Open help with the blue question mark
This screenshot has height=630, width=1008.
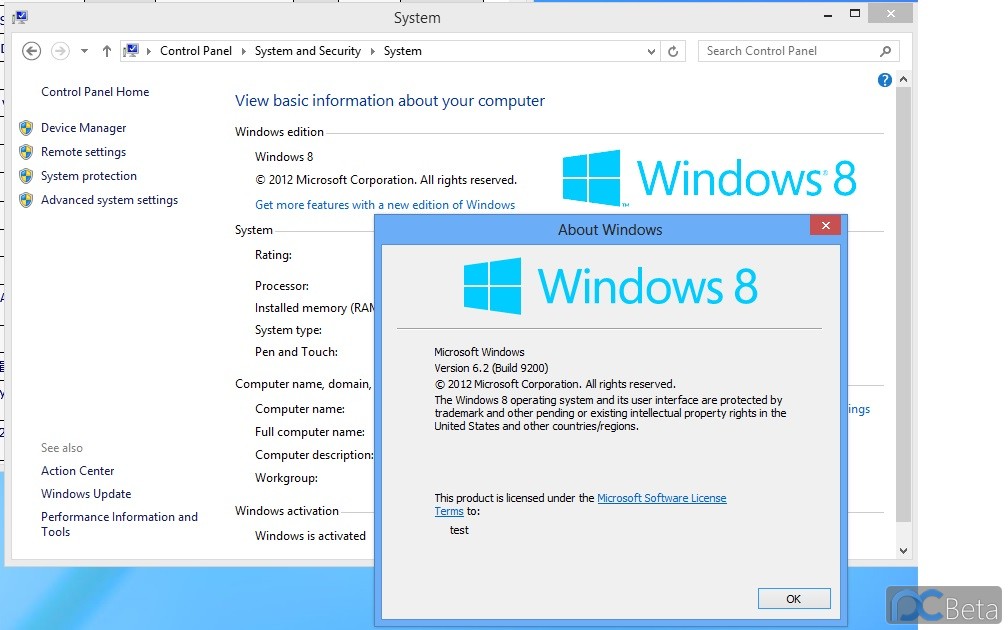point(885,80)
